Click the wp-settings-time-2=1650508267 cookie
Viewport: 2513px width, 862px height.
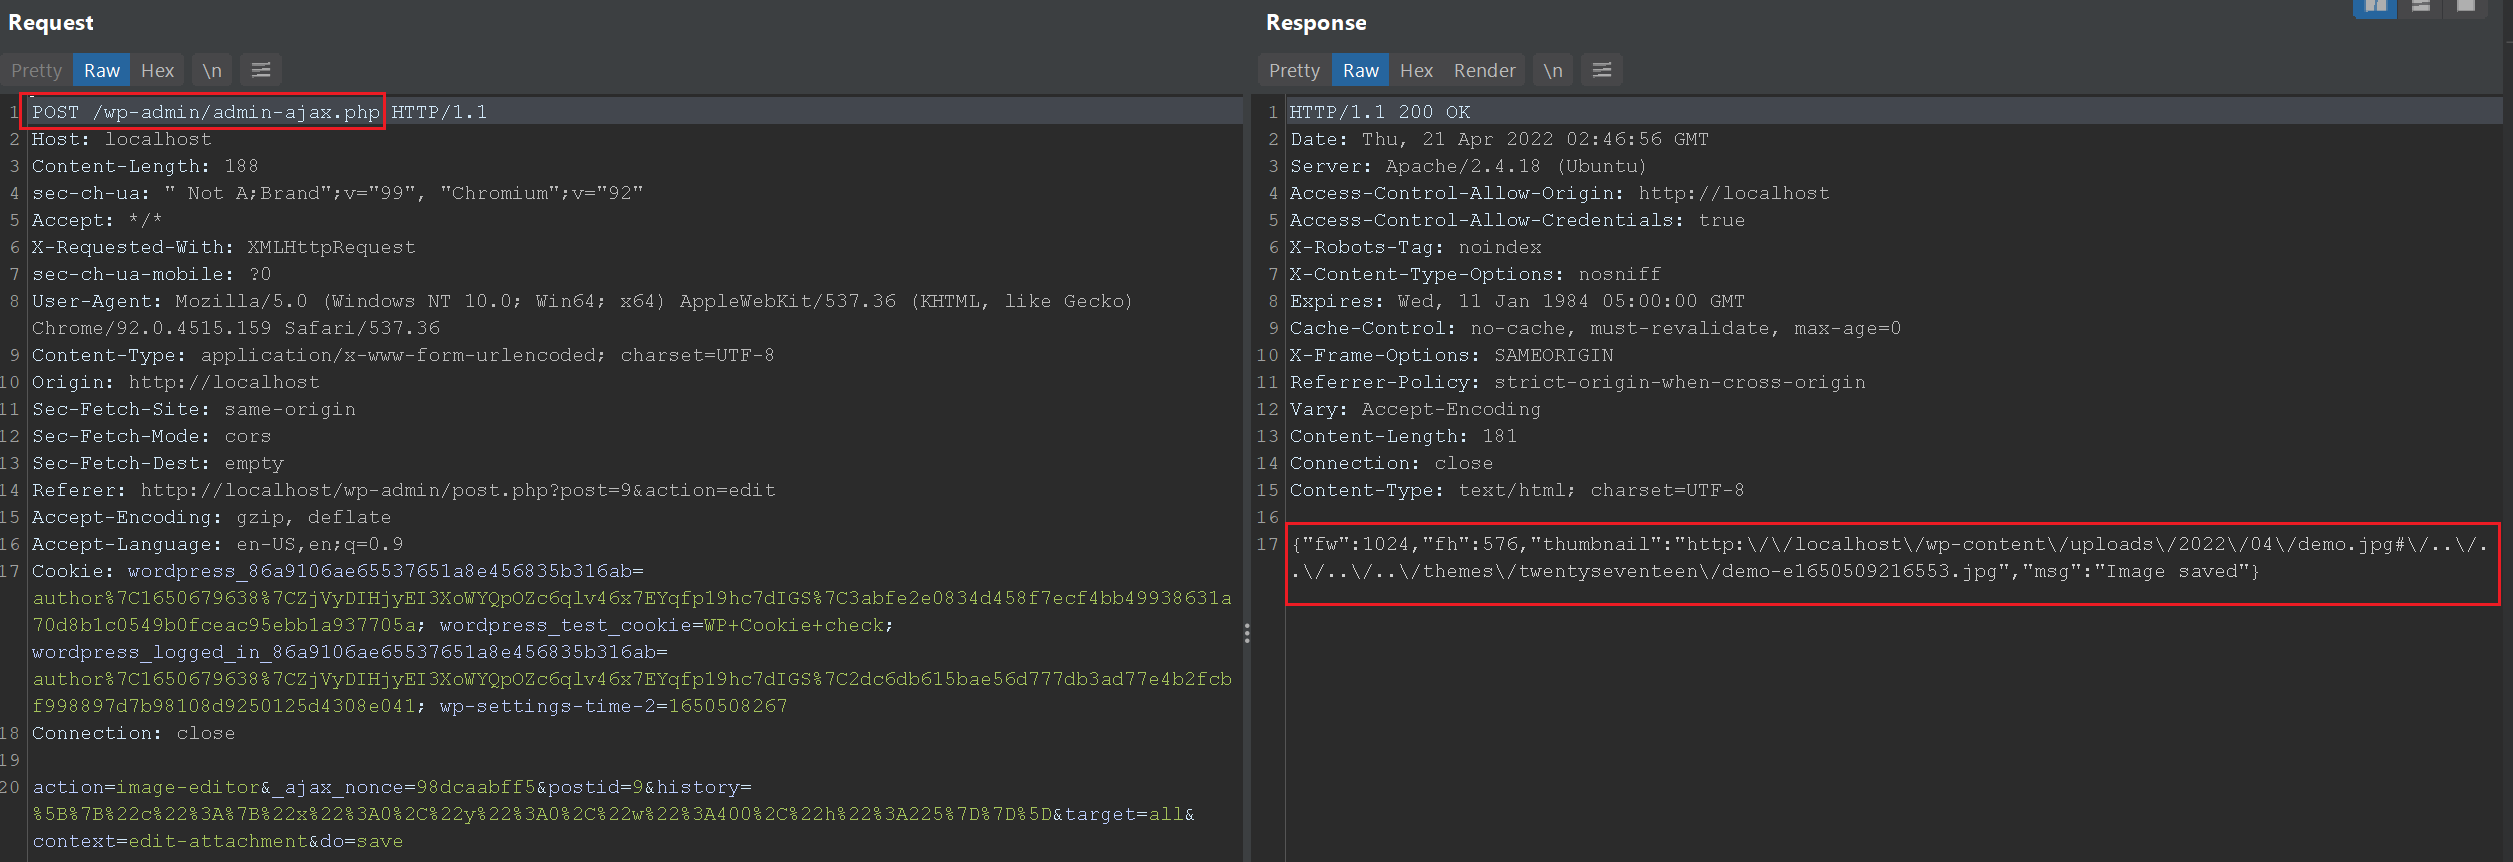[x=613, y=706]
